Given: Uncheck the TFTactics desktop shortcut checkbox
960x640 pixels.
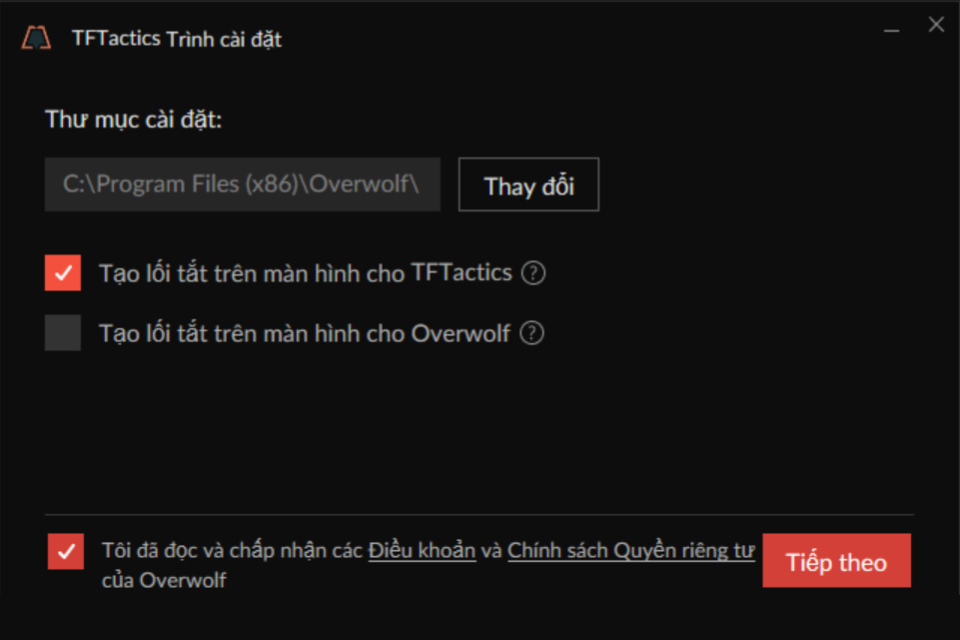Looking at the screenshot, I should coord(62,273).
